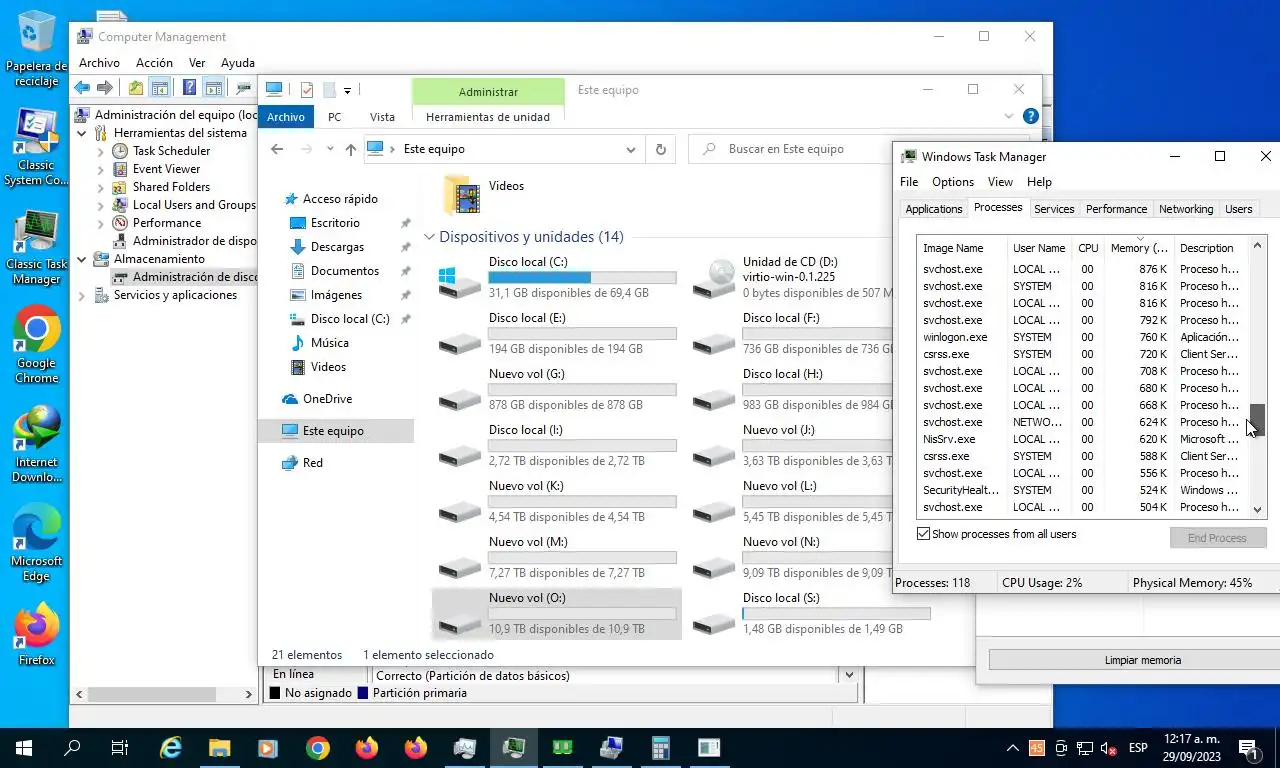Viewport: 1280px width, 768px height.
Task: Open the notification center in taskbar
Action: [1247, 747]
